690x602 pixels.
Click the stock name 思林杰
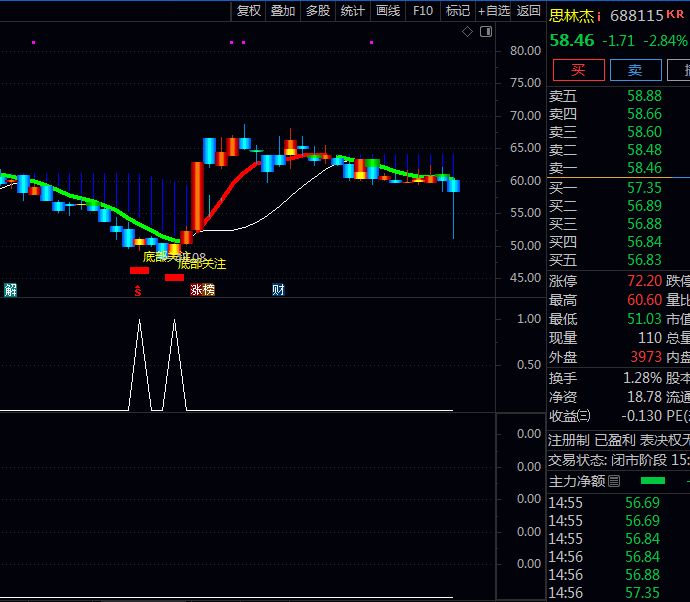(571, 16)
